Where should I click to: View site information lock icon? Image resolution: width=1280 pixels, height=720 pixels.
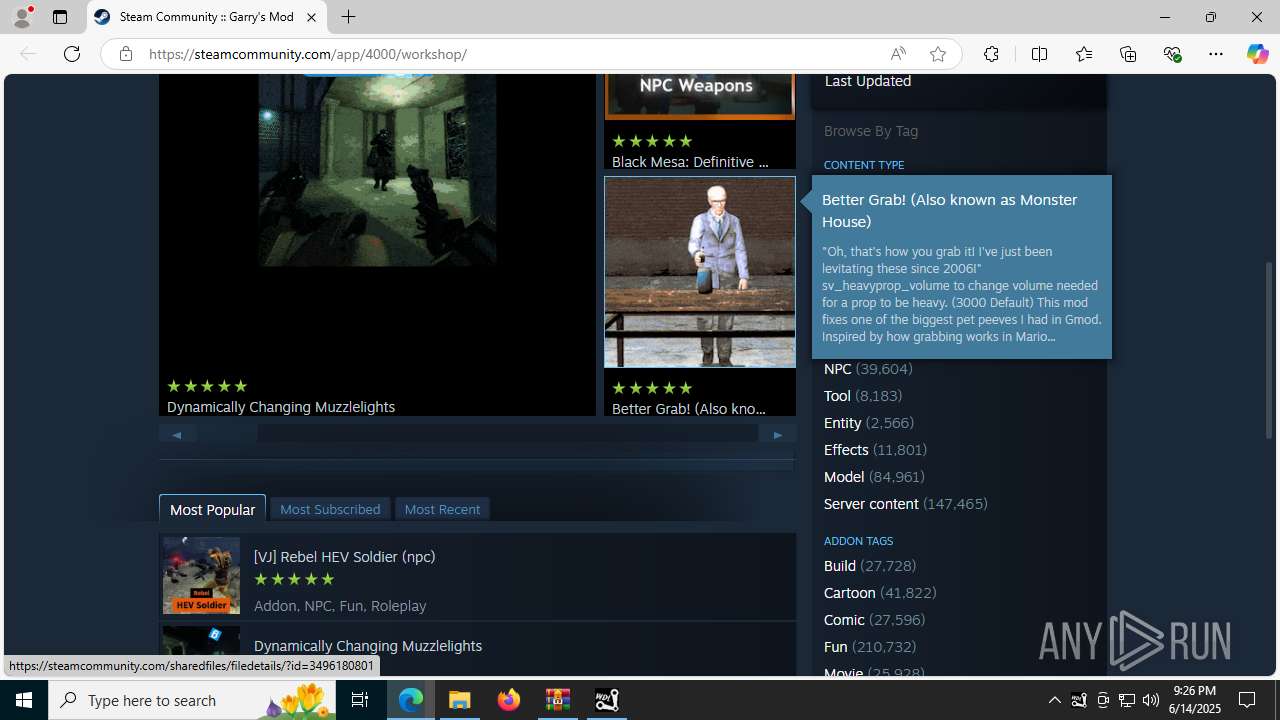click(x=125, y=54)
